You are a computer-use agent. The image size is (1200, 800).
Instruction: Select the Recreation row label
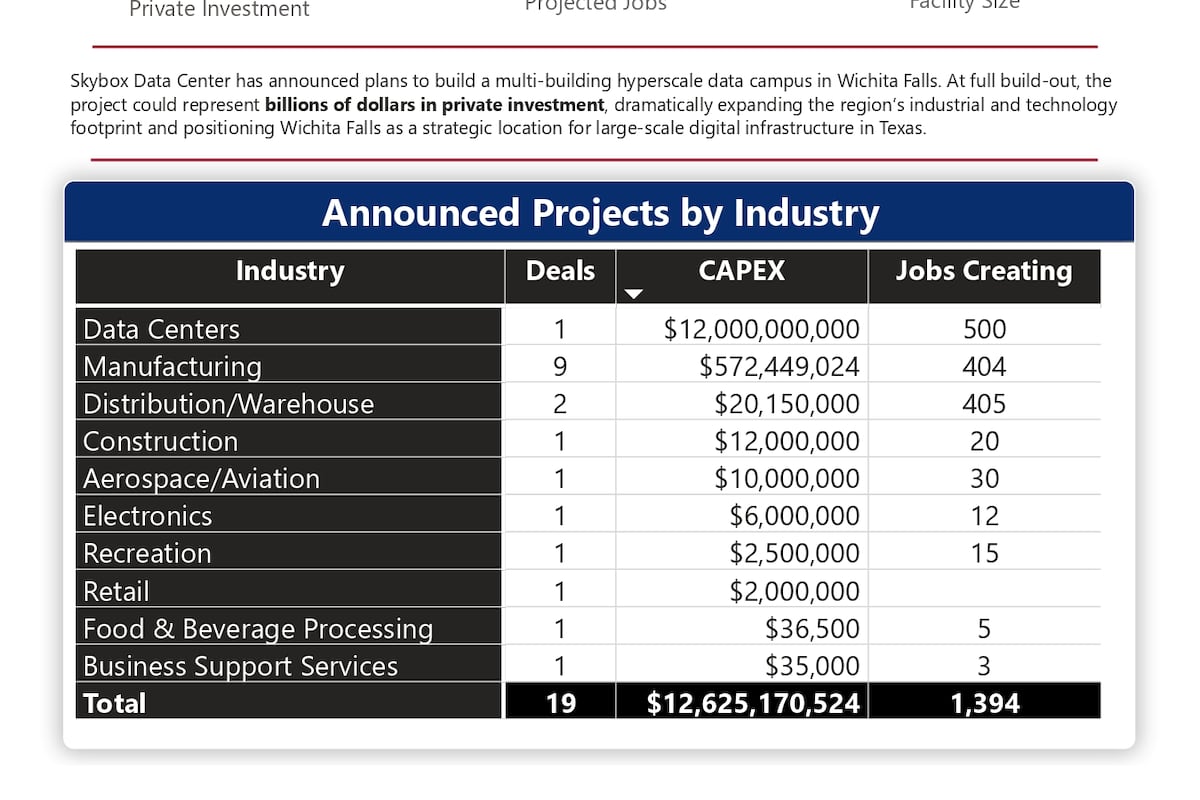[x=147, y=554]
